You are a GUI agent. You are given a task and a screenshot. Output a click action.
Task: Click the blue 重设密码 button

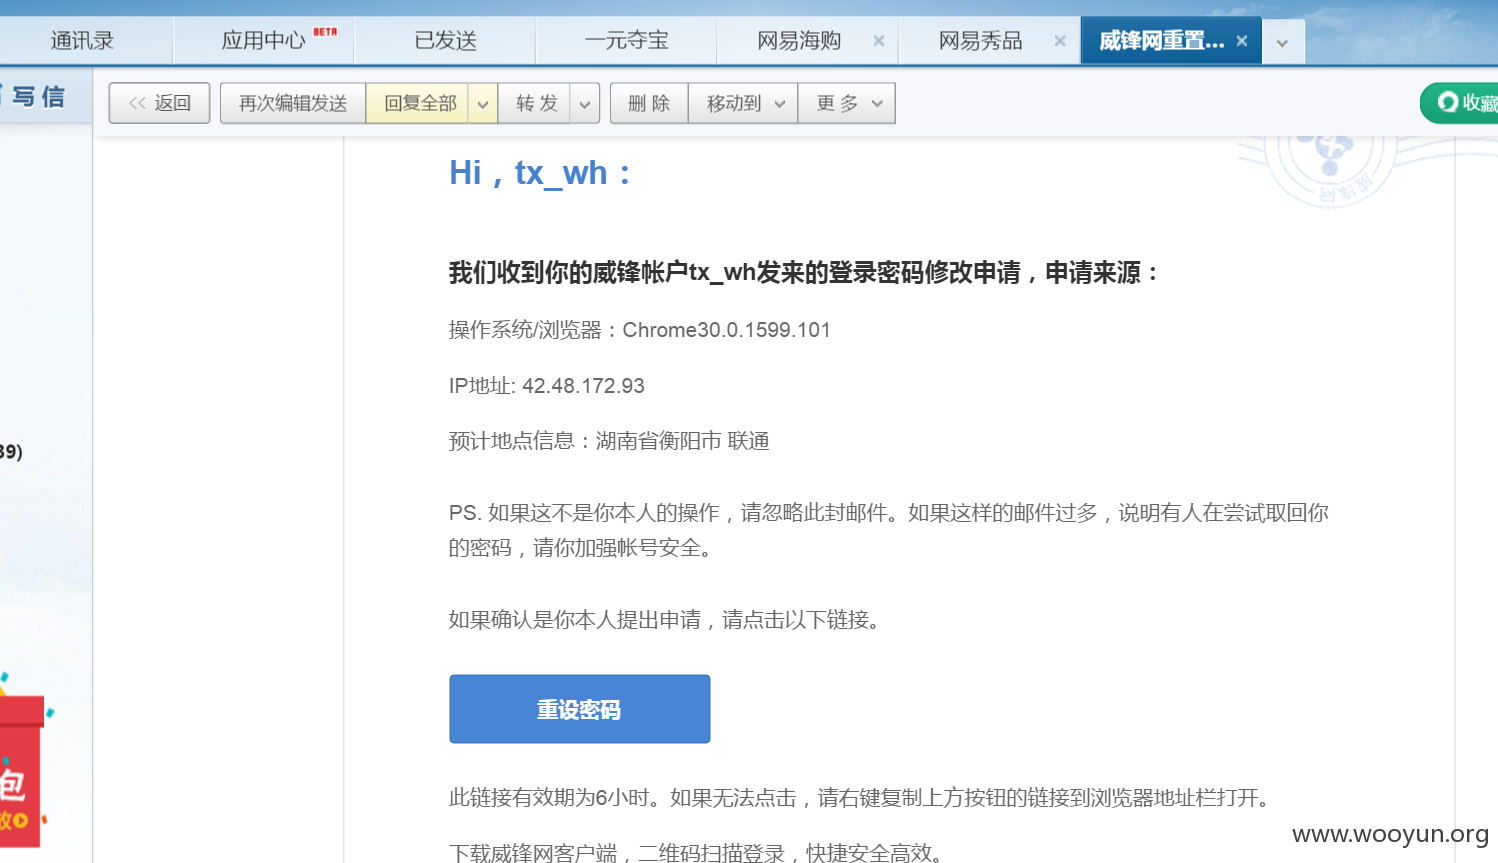point(580,709)
